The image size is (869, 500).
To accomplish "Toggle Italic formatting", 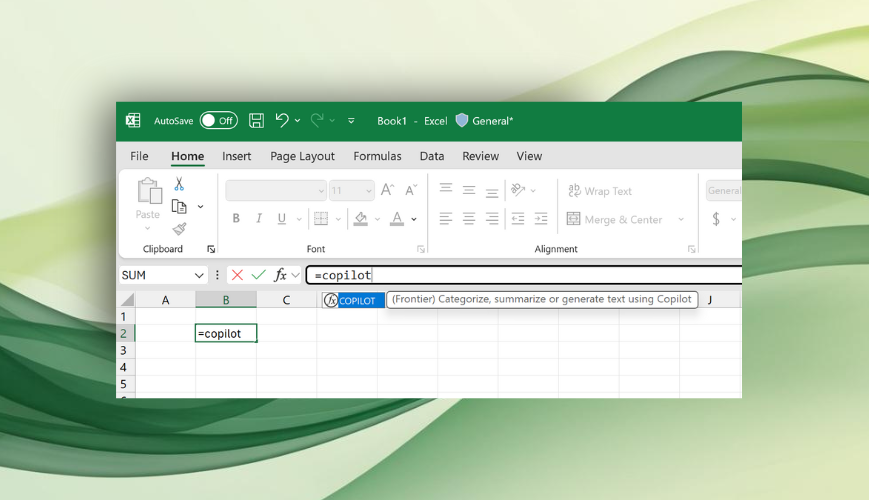I will [x=259, y=218].
